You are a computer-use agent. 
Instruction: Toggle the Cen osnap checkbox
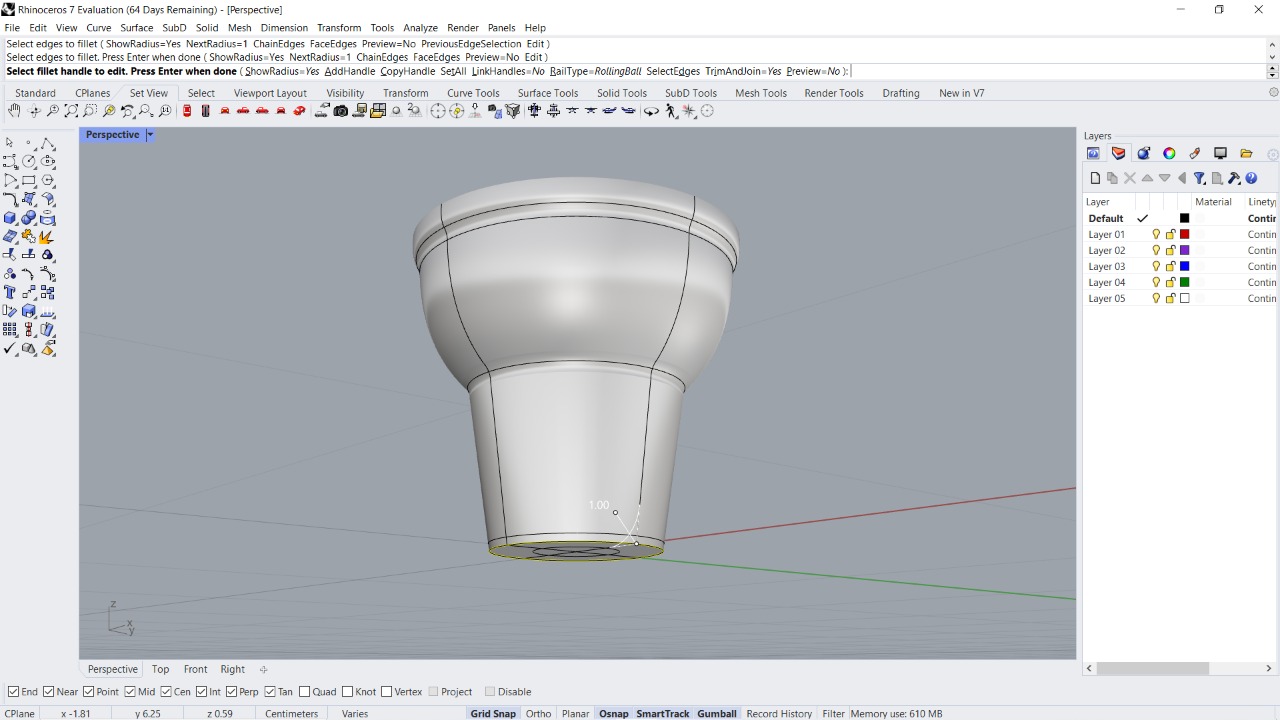[165, 692]
